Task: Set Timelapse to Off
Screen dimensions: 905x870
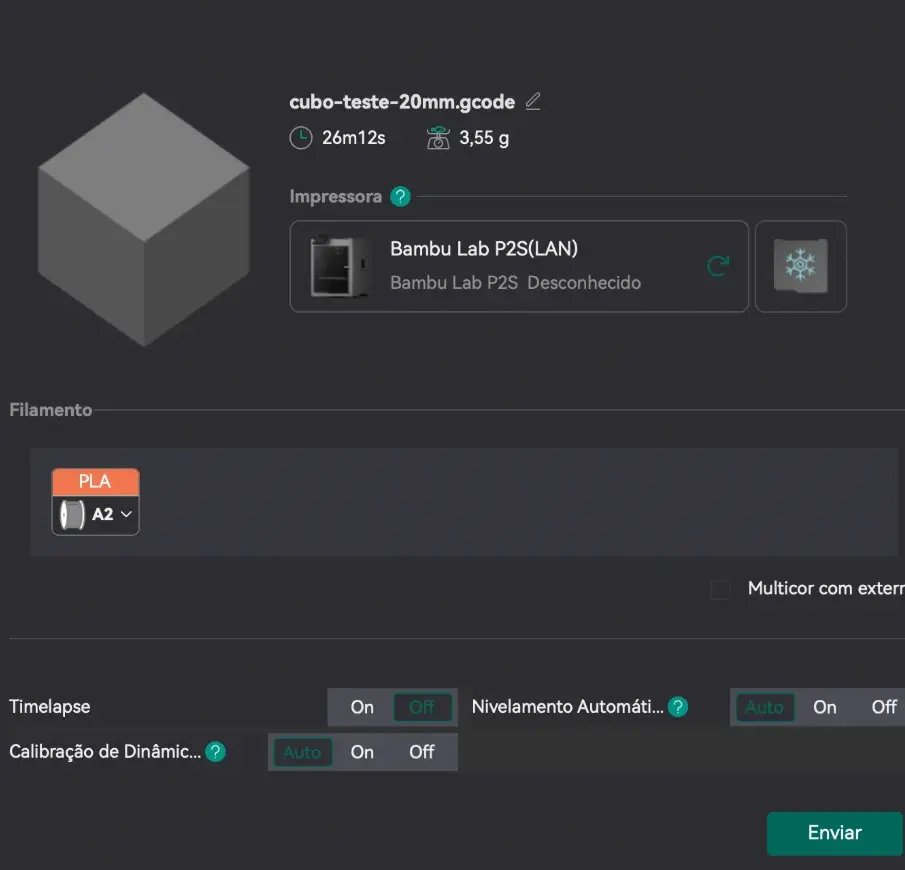Action: point(422,707)
